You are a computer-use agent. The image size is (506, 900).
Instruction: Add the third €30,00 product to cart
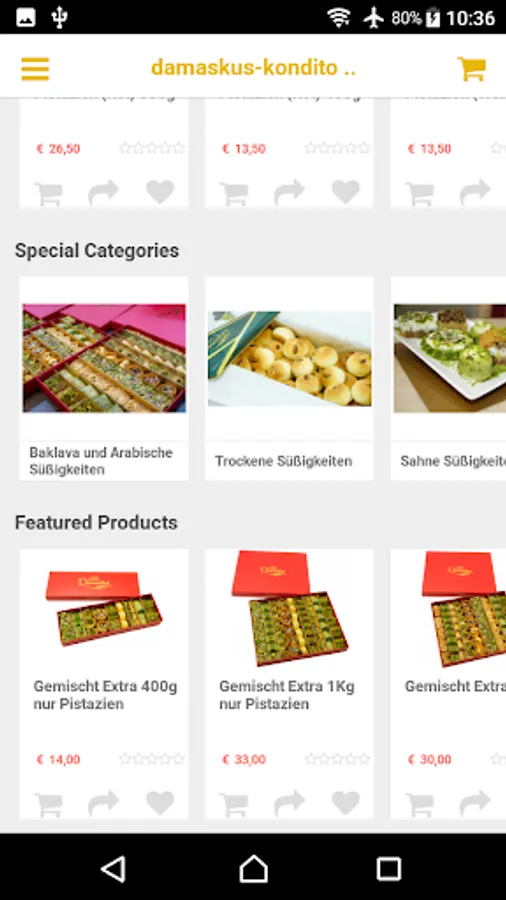coord(420,804)
